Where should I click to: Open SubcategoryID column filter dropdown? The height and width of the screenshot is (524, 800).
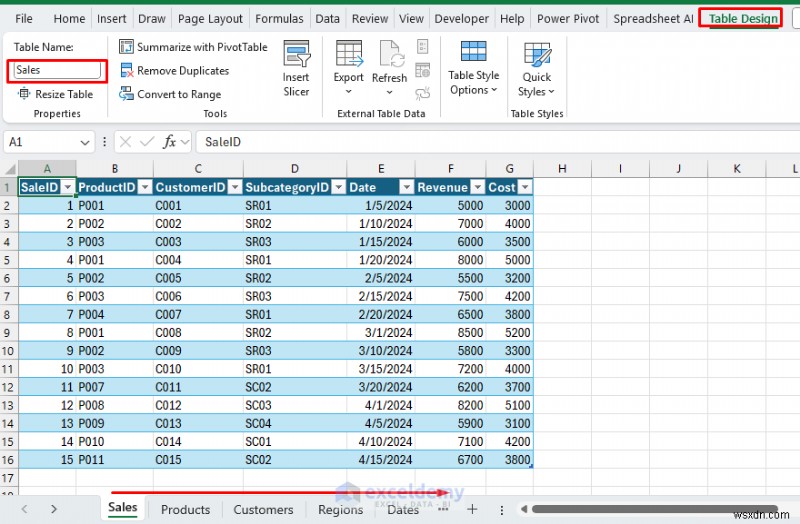coord(338,187)
